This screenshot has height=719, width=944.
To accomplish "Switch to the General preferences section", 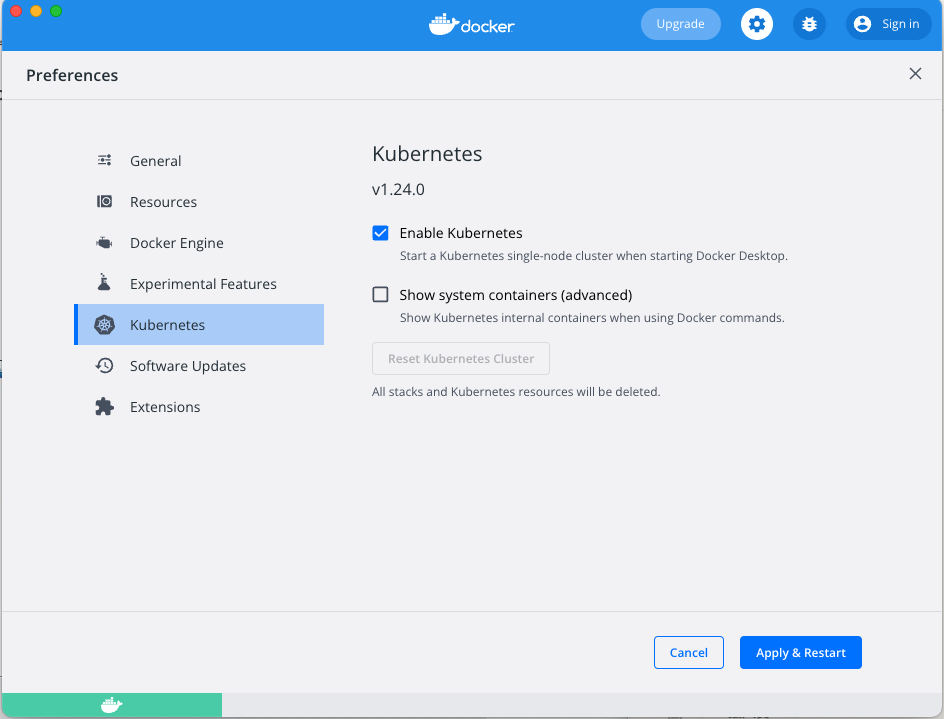I will pos(155,160).
